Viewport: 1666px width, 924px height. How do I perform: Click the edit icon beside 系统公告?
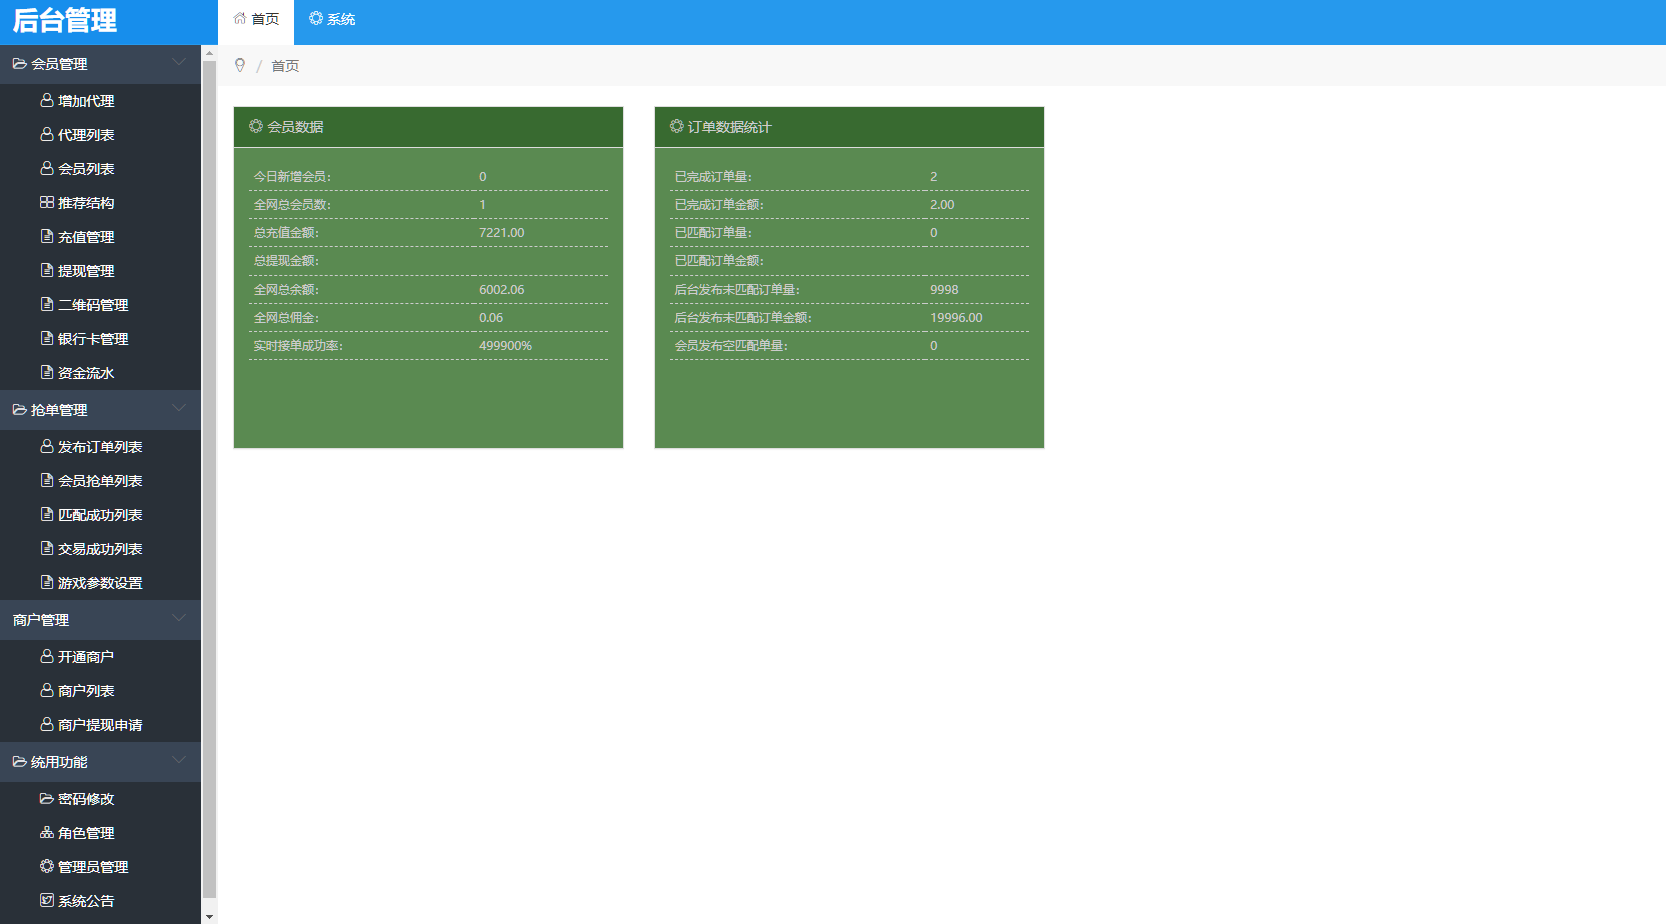[46, 901]
